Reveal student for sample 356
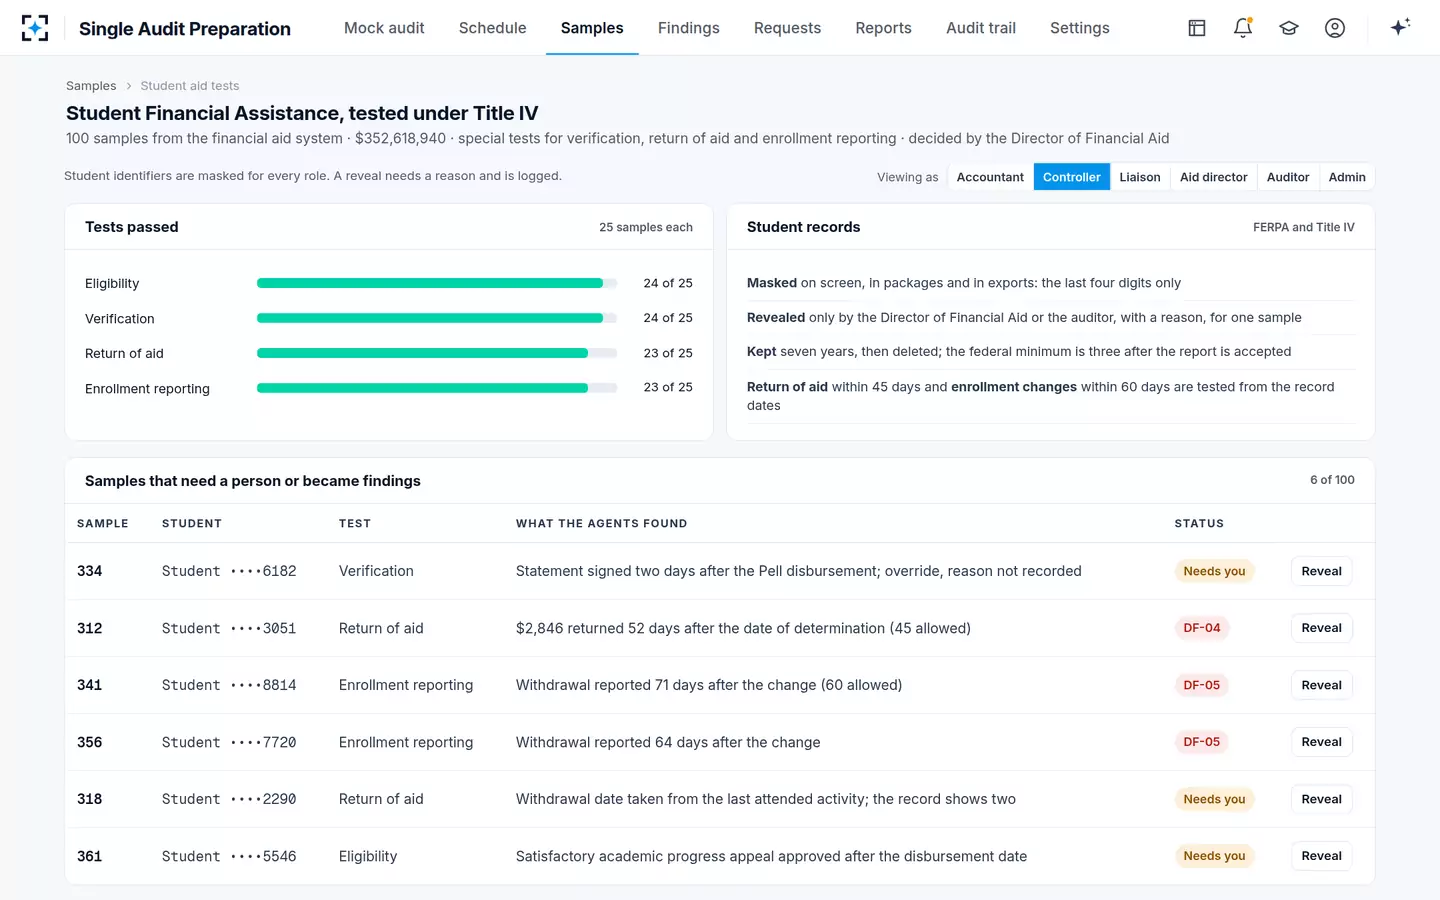The height and width of the screenshot is (900, 1440). click(x=1321, y=742)
